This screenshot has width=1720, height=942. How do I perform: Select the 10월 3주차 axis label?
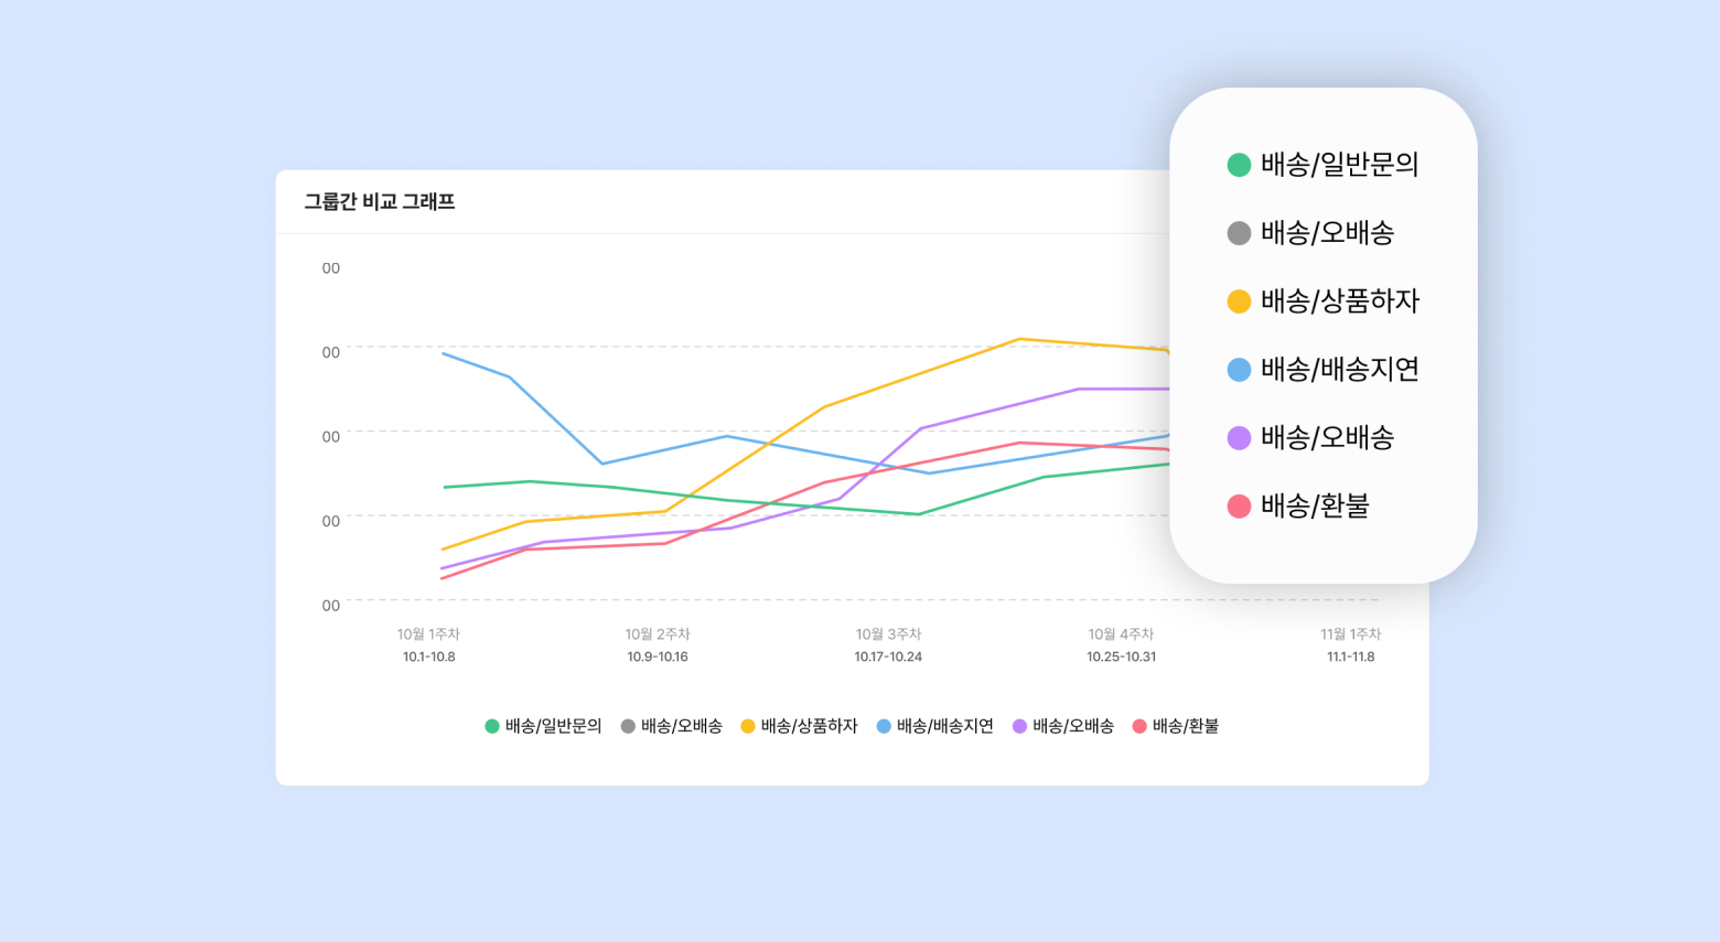pyautogui.click(x=888, y=634)
